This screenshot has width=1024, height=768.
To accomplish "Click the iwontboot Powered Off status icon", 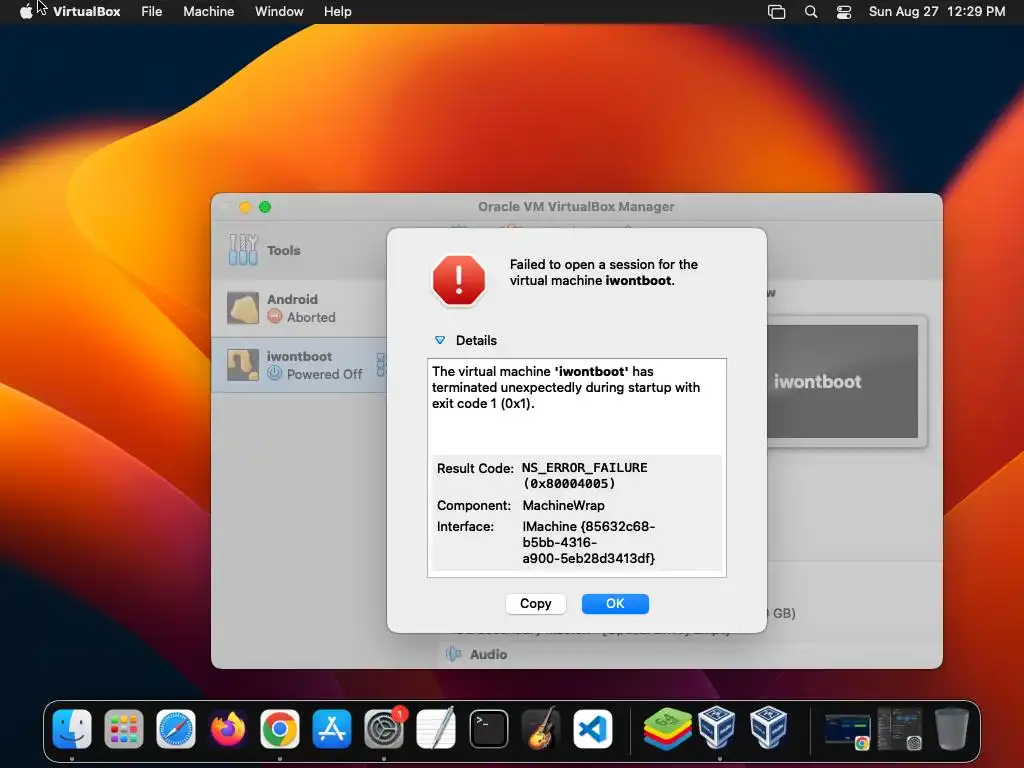I will (x=275, y=374).
